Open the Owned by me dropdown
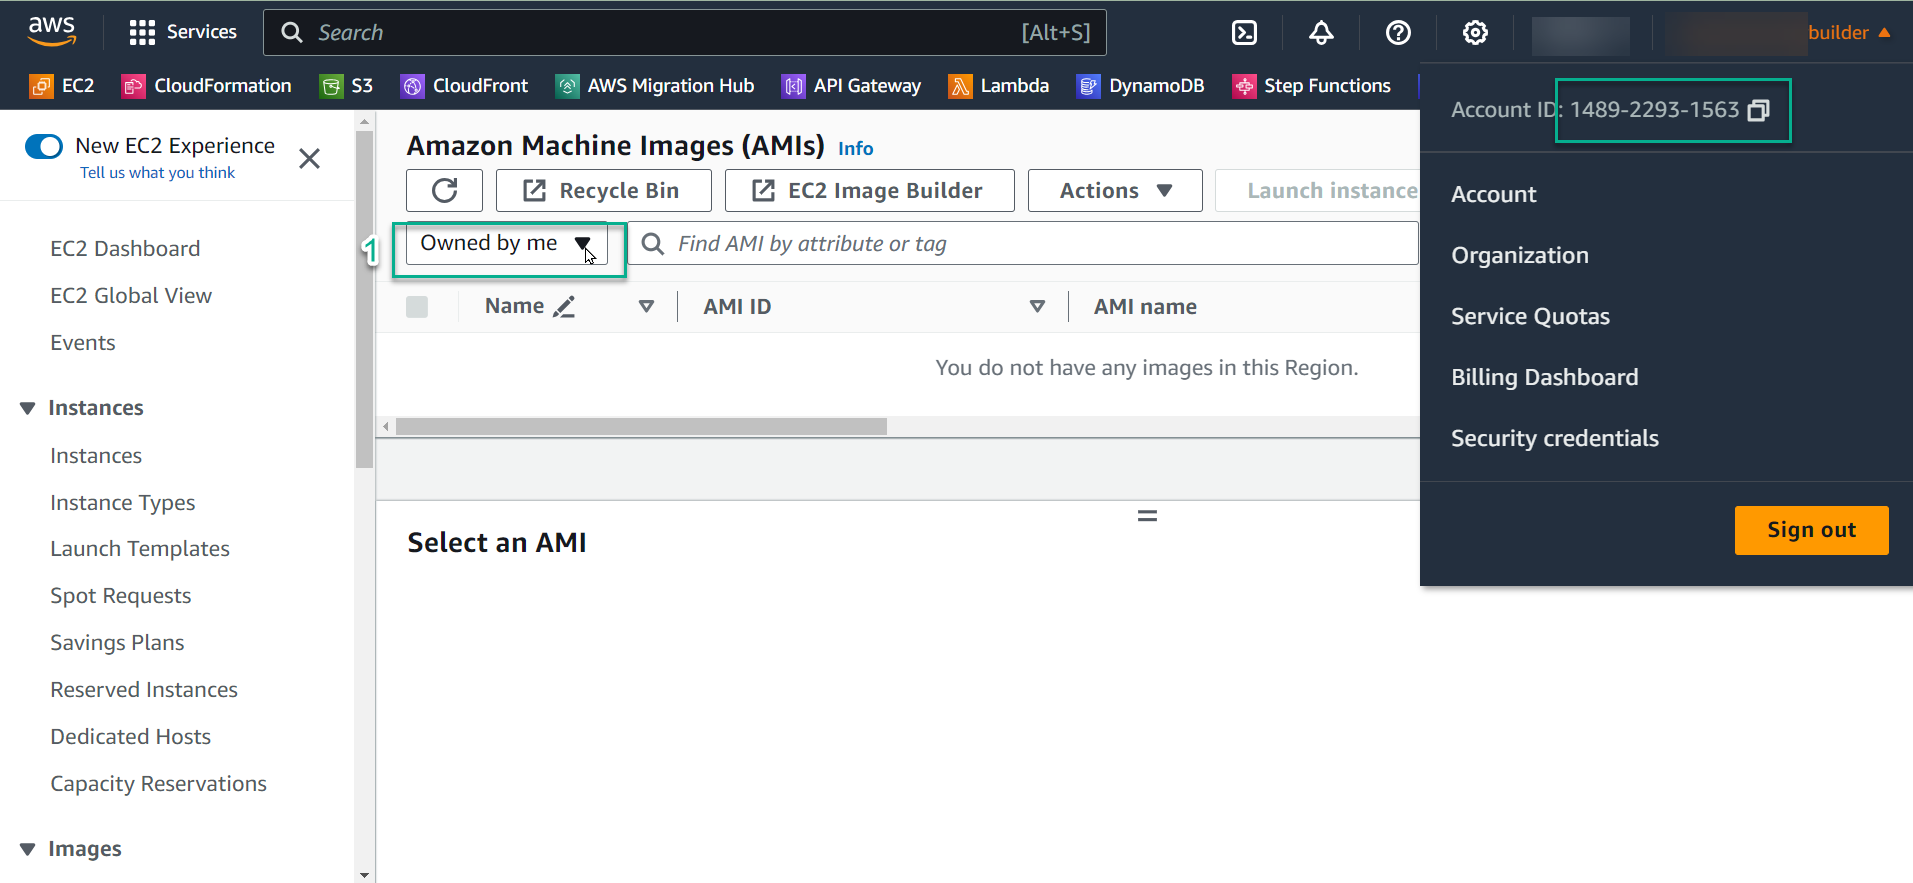Image resolution: width=1913 pixels, height=883 pixels. (507, 244)
